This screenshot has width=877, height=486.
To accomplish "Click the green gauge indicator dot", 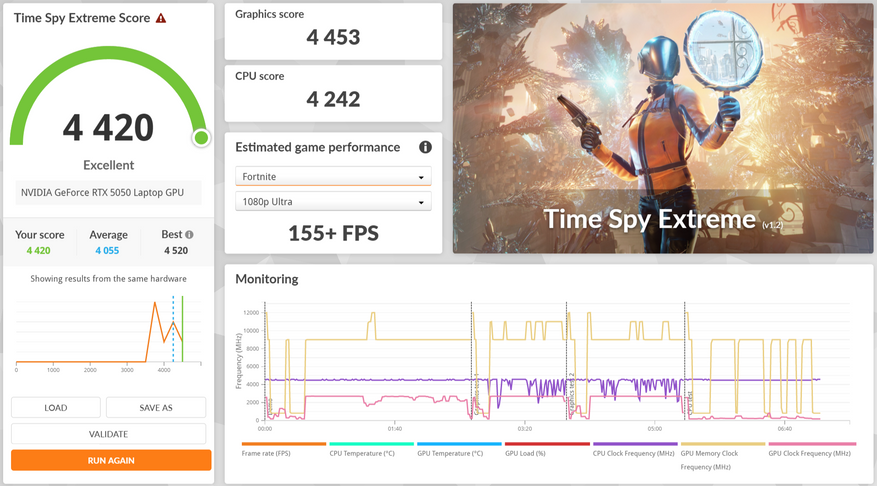I will [x=201, y=138].
